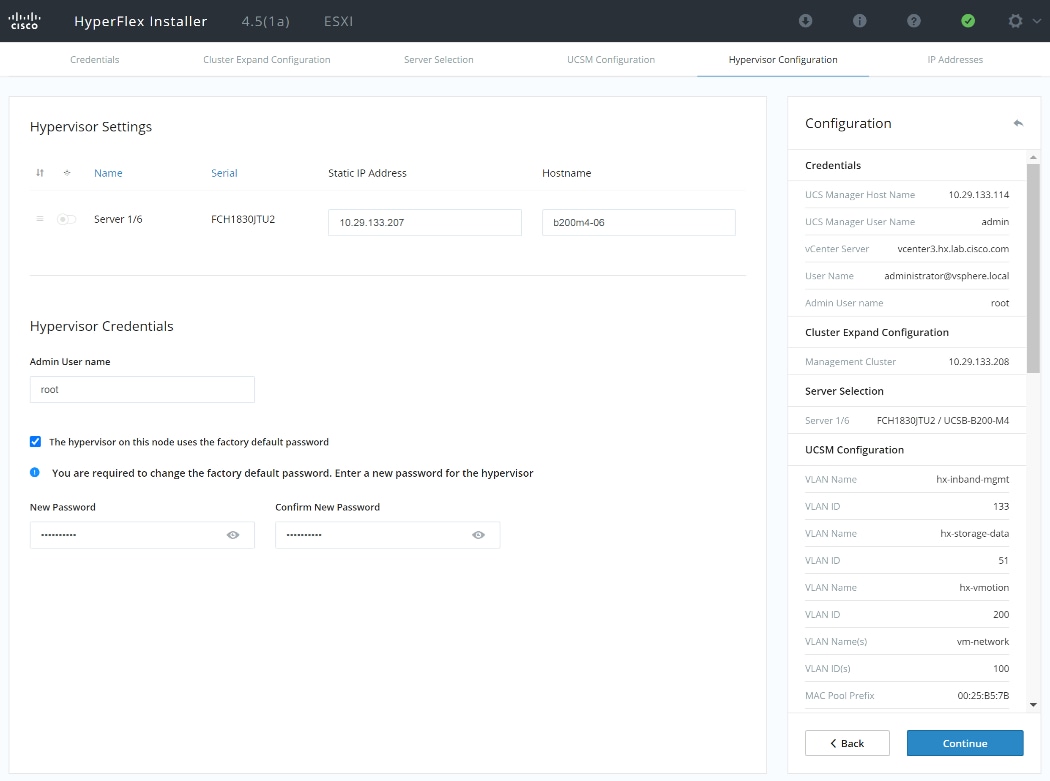Click the Back button

click(x=847, y=743)
